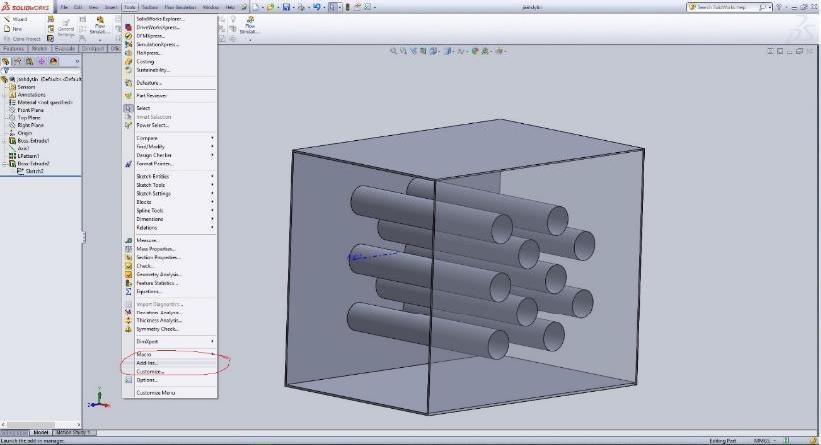Choose Customize in the Tools menu
Image resolution: width=821 pixels, height=445 pixels.
point(170,371)
